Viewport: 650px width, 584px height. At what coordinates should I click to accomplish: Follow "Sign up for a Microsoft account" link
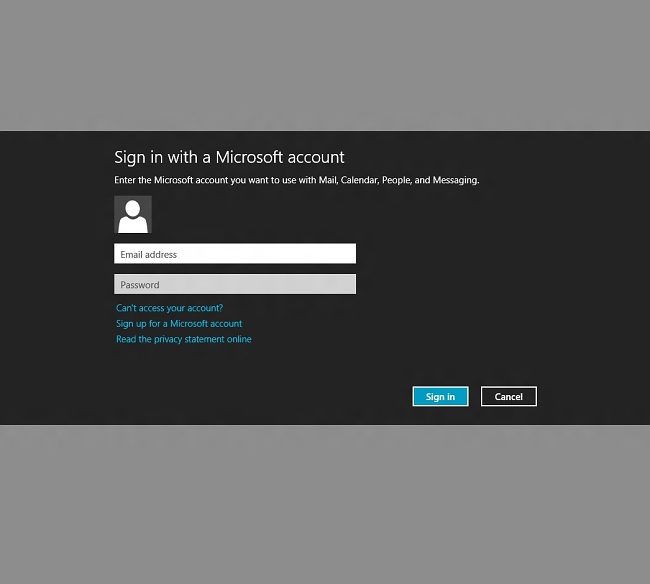[x=179, y=323]
